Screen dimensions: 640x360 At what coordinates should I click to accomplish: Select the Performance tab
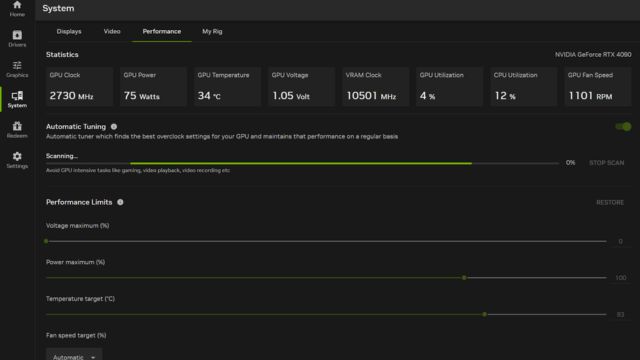162,31
